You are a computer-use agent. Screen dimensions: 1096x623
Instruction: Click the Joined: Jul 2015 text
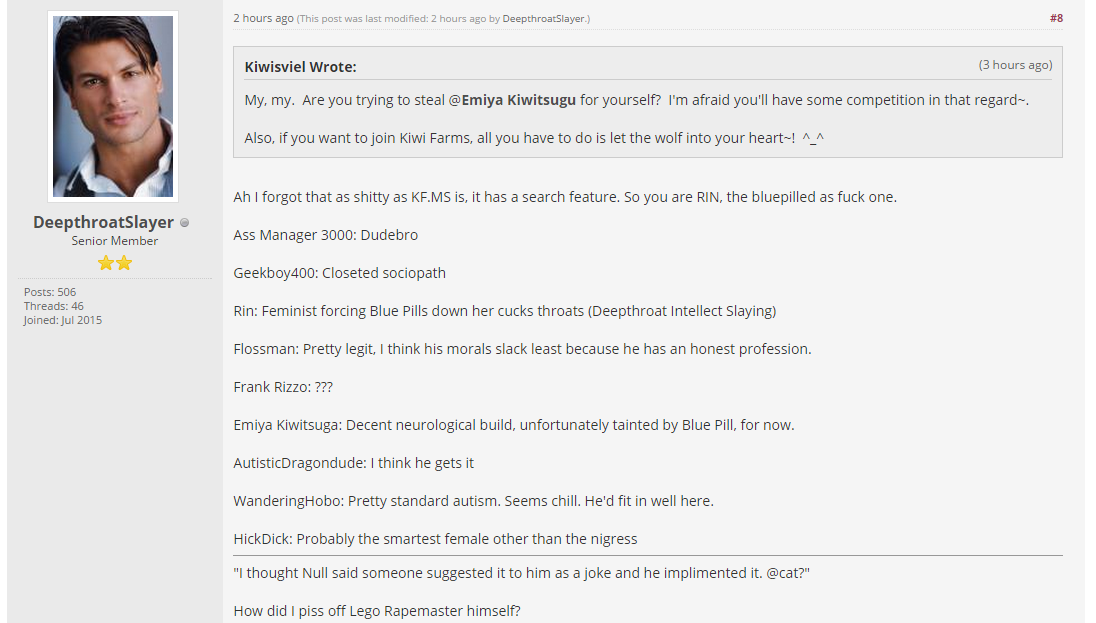(63, 320)
